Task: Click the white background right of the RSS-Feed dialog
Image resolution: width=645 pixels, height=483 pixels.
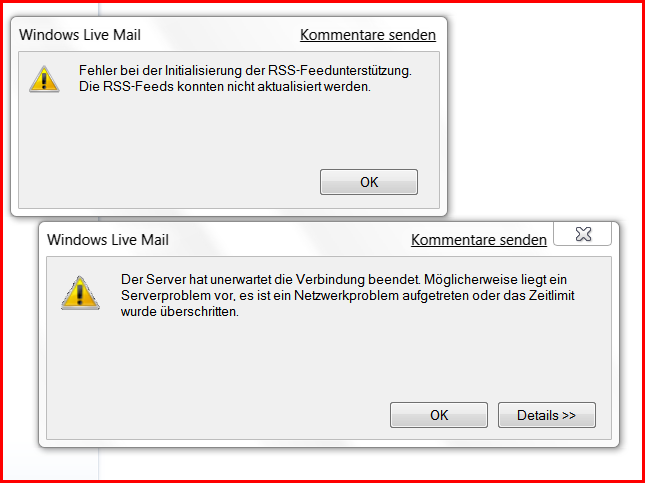Action: tap(543, 115)
